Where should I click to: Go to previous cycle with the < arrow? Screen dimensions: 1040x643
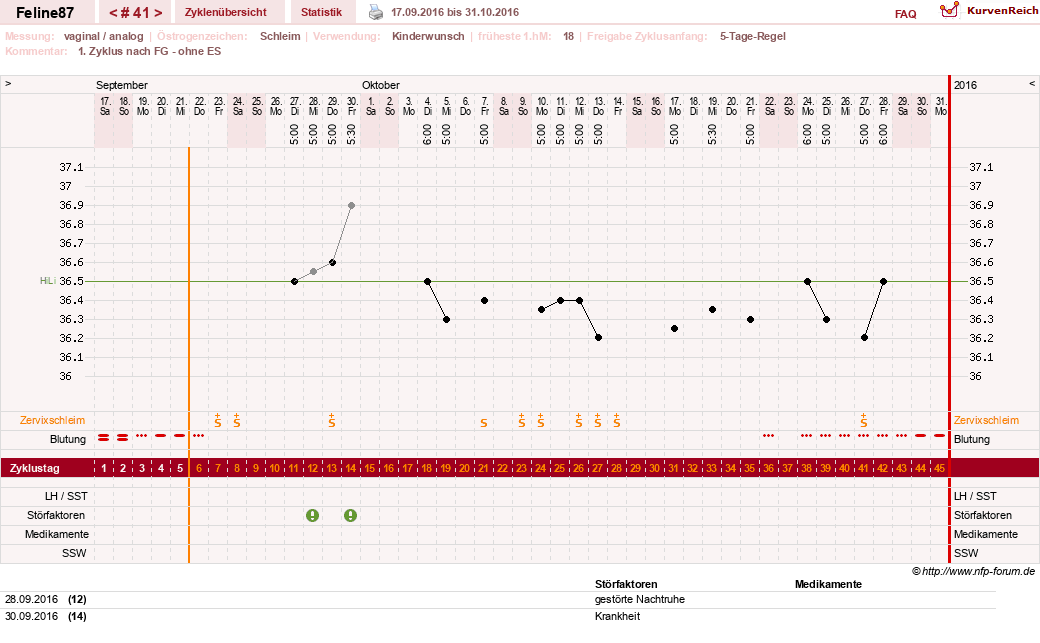click(113, 13)
